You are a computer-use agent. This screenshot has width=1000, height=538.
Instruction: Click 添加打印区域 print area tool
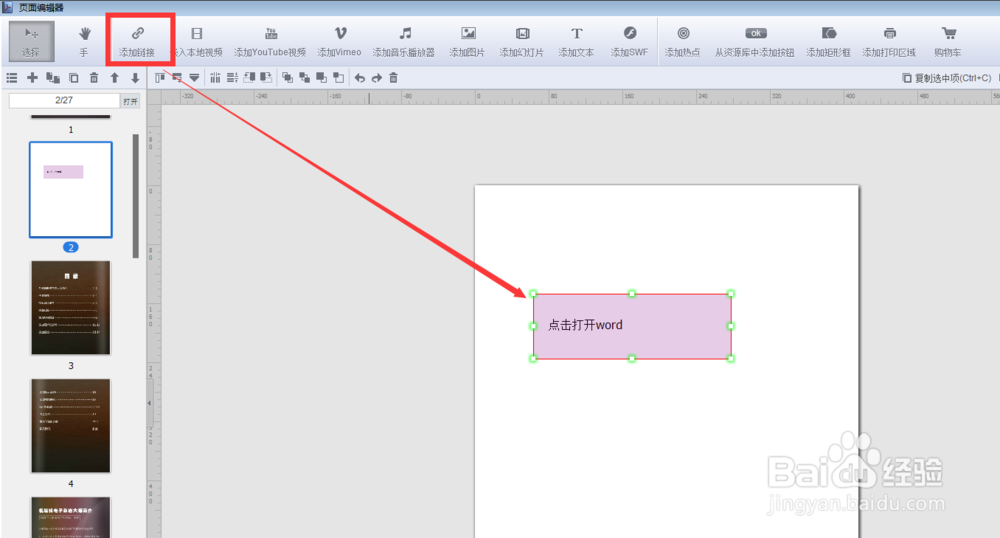click(890, 41)
